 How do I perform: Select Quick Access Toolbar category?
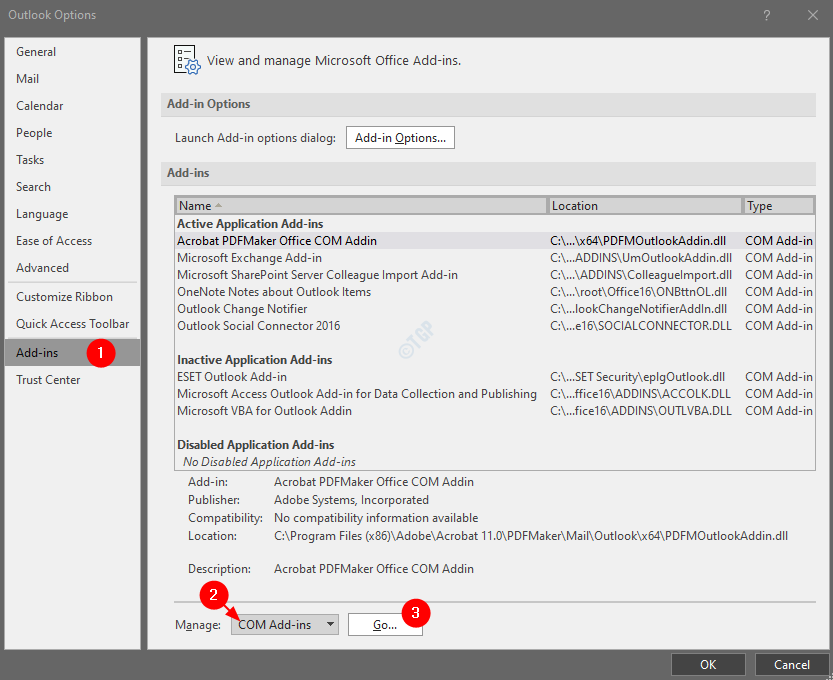[72, 324]
